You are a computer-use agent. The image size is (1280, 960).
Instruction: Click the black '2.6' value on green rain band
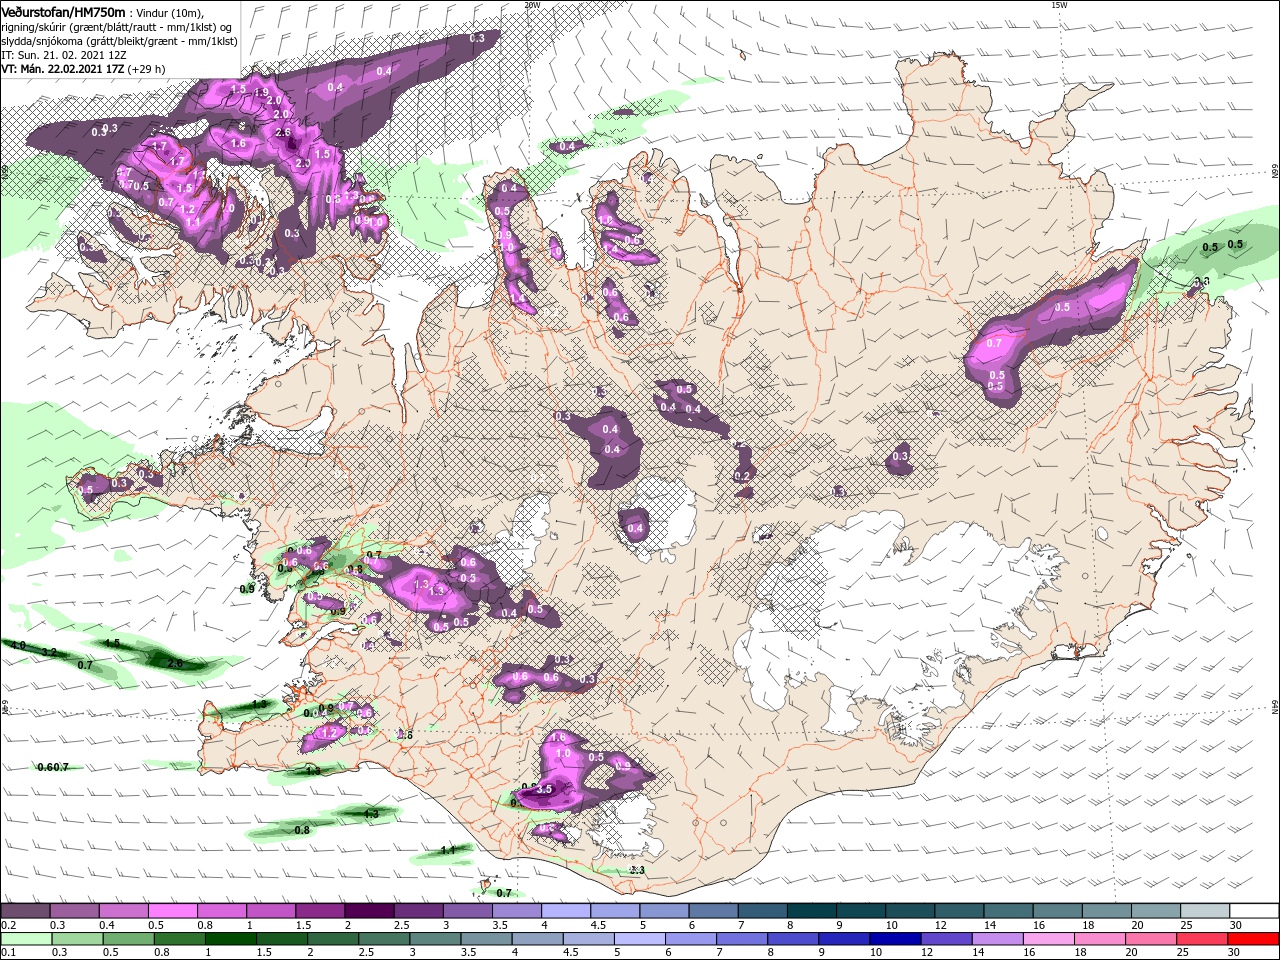[175, 663]
